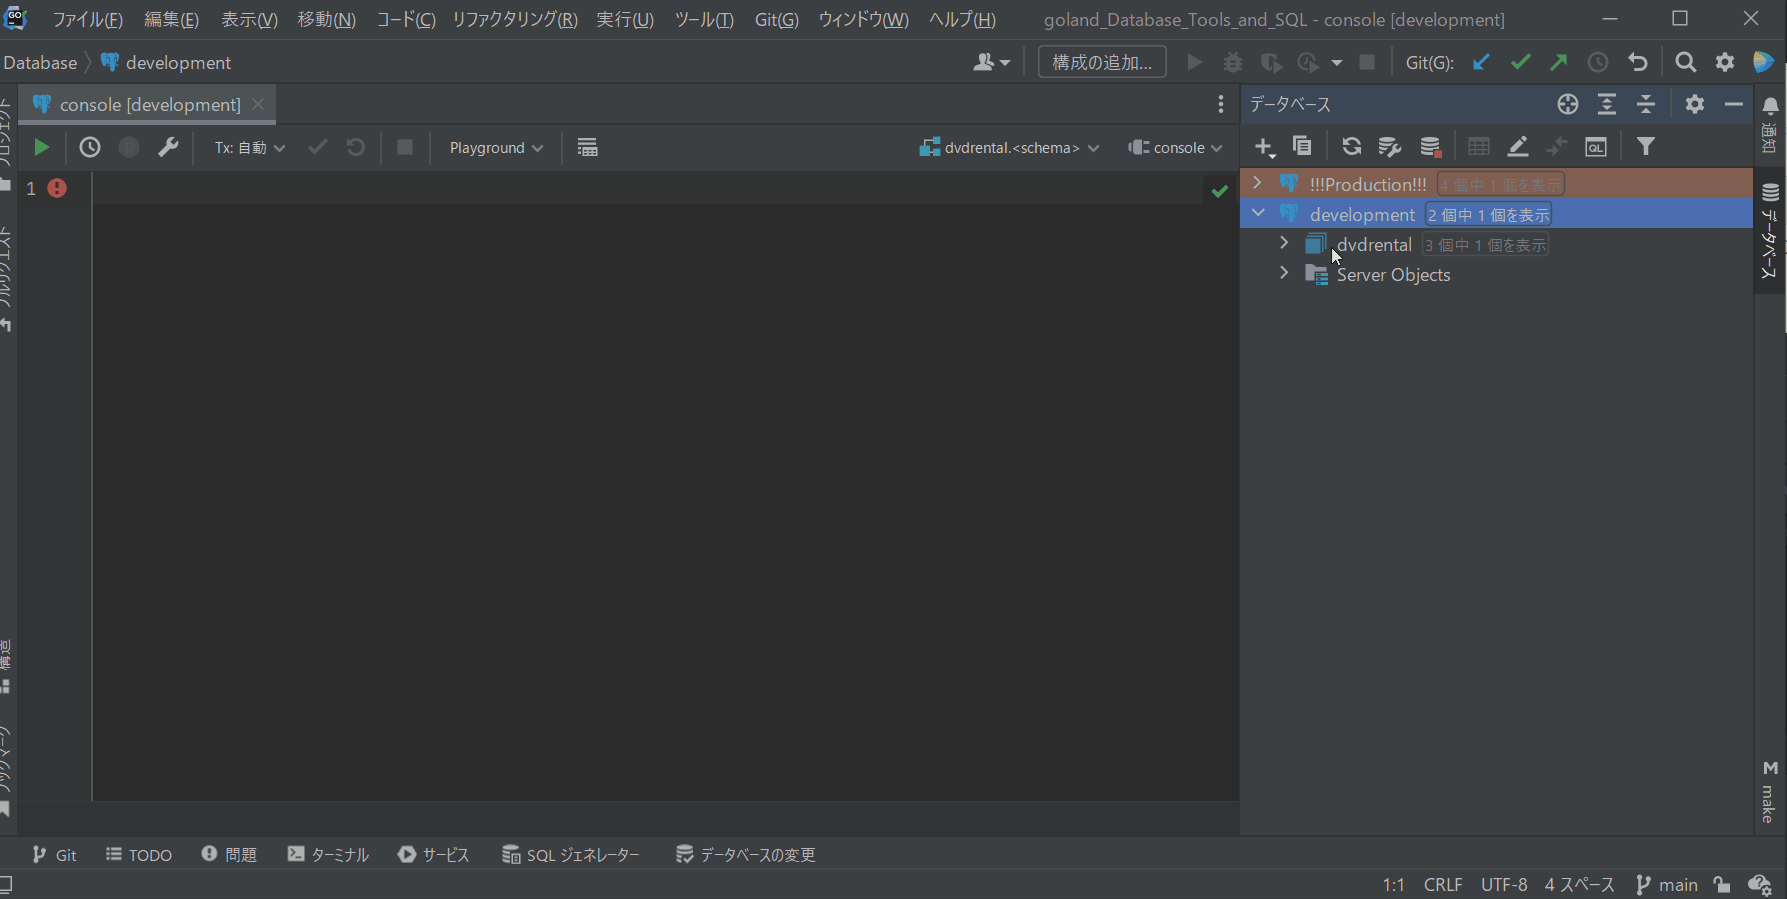Screen dimensions: 1787x899
Task: Toggle in-editor results table icon
Action: (588, 148)
